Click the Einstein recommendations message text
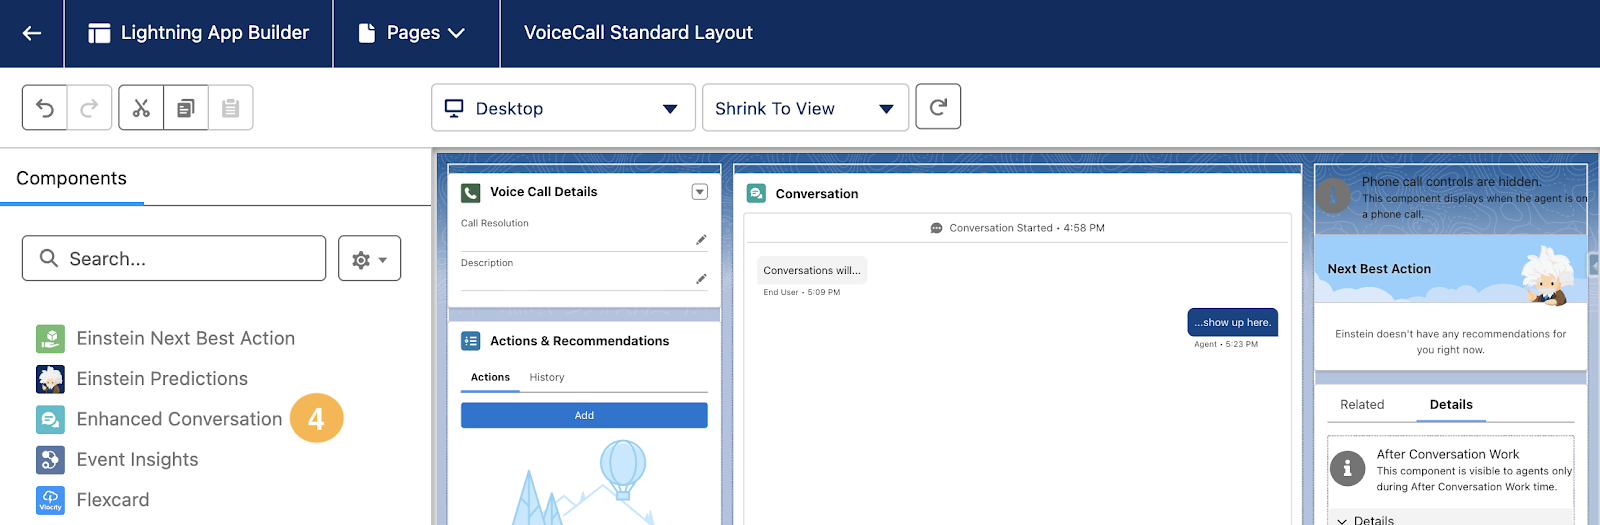The image size is (1600, 525). [x=1451, y=342]
